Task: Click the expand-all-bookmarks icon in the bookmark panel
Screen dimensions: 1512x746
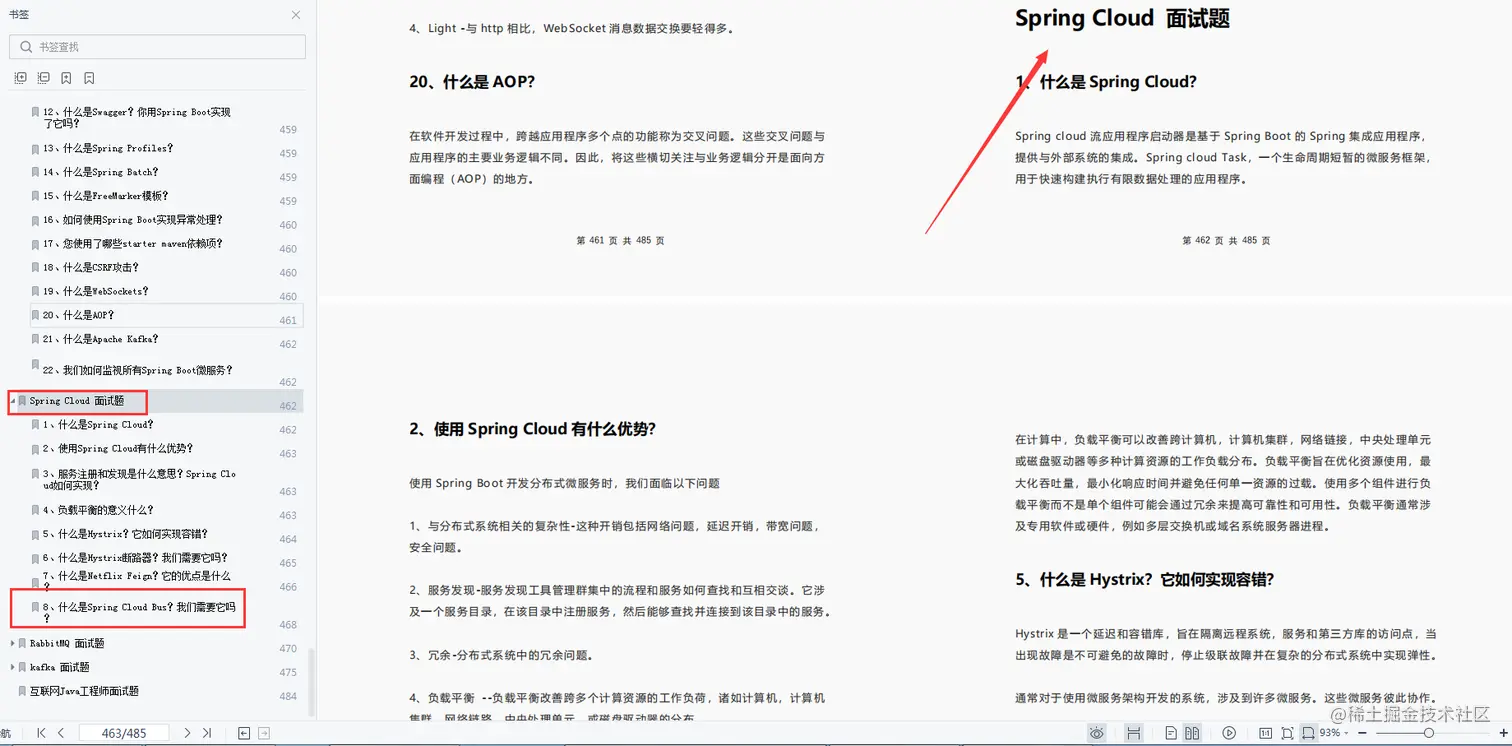Action: click(x=20, y=77)
